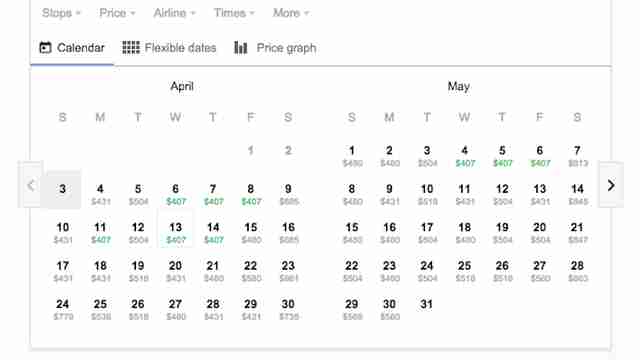The width and height of the screenshot is (640, 360).
Task: Open the Stops filter dropdown
Action: point(61,13)
